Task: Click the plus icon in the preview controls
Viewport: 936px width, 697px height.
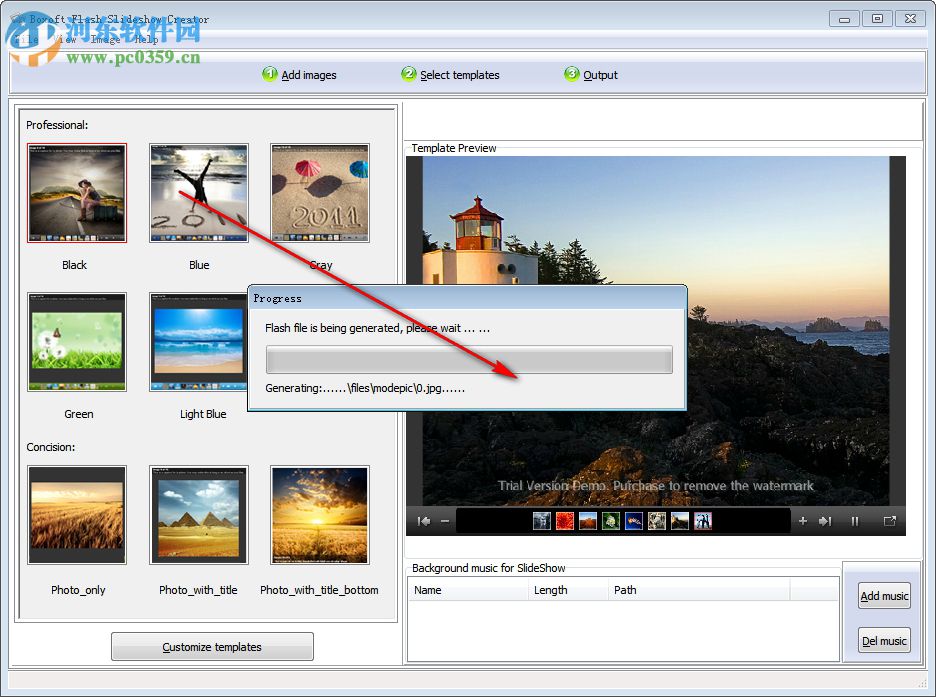Action: point(804,520)
